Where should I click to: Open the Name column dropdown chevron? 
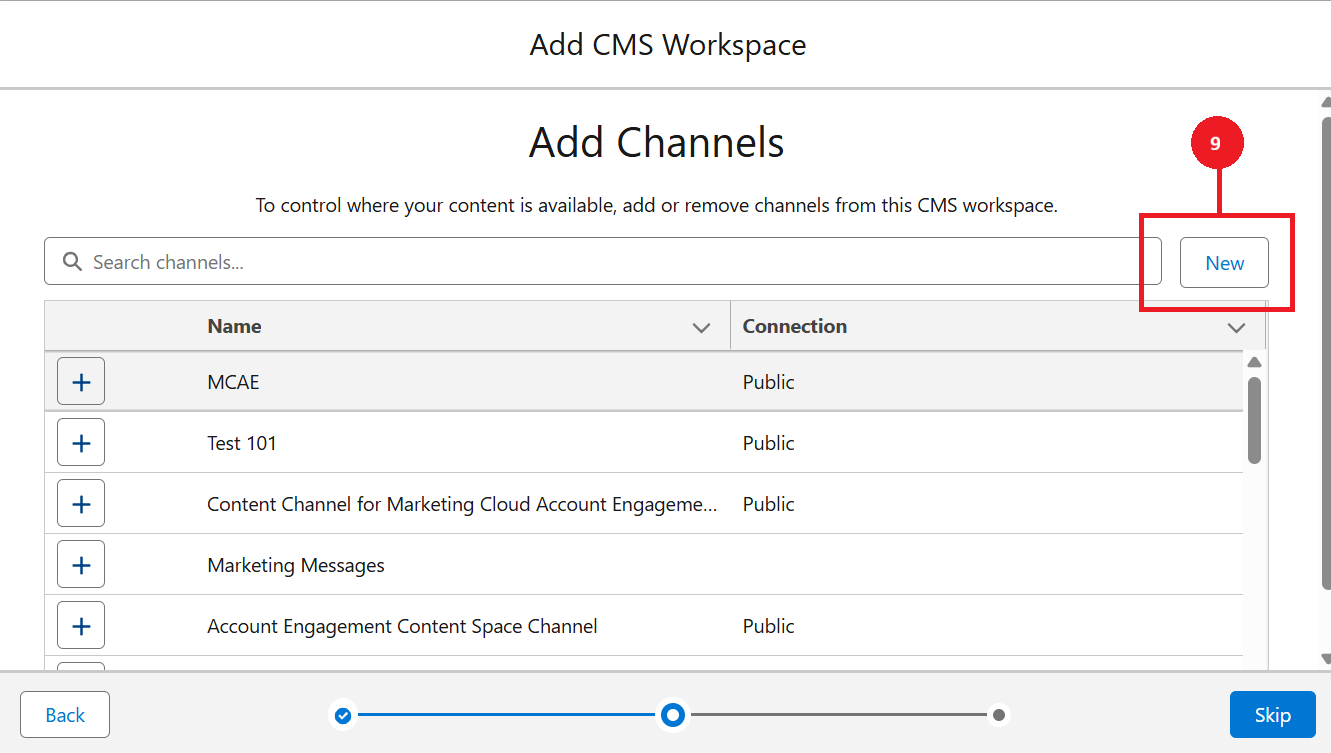point(701,328)
